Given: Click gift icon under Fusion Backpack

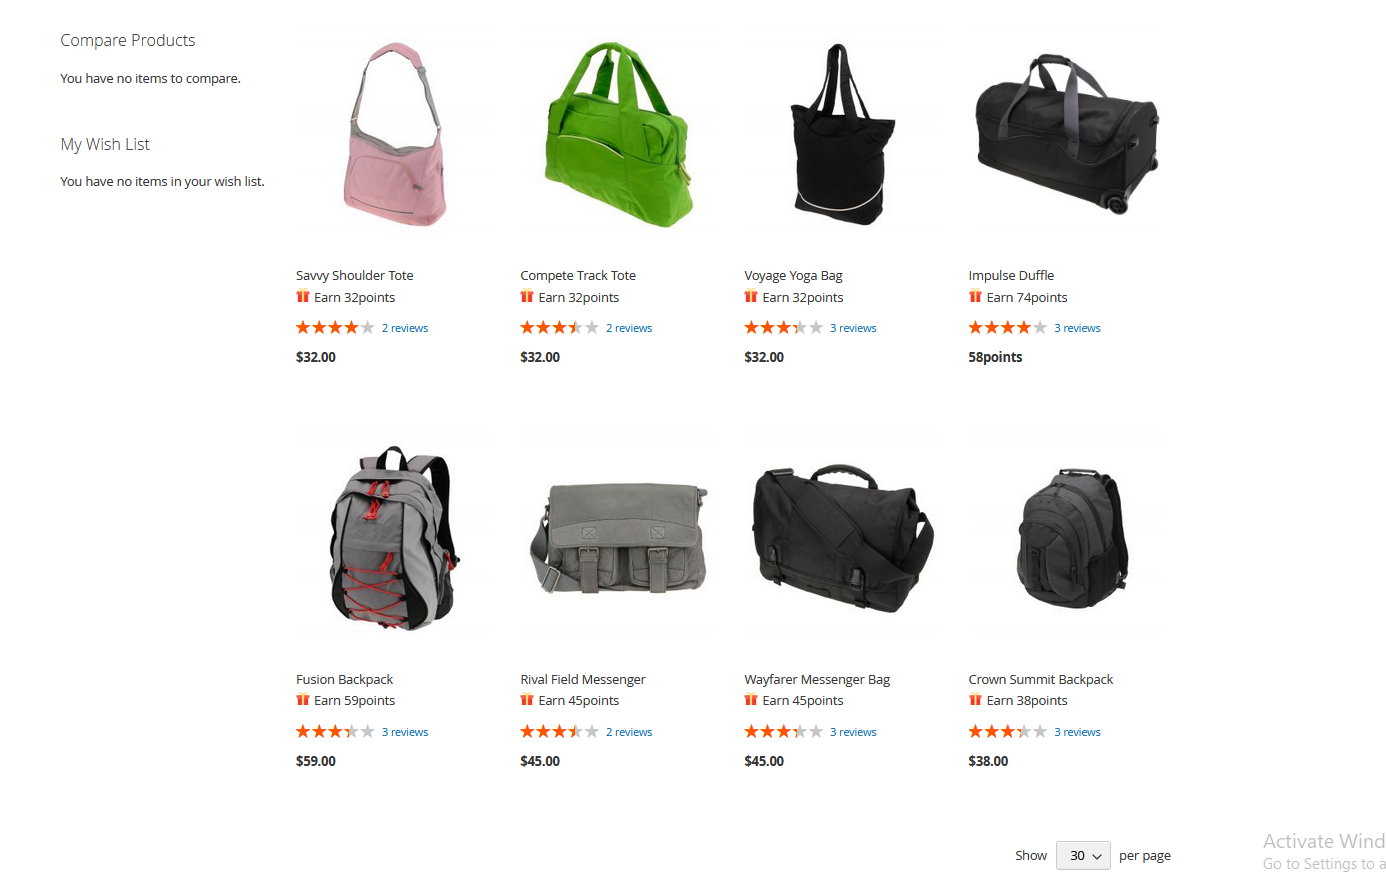Looking at the screenshot, I should pyautogui.click(x=303, y=699).
